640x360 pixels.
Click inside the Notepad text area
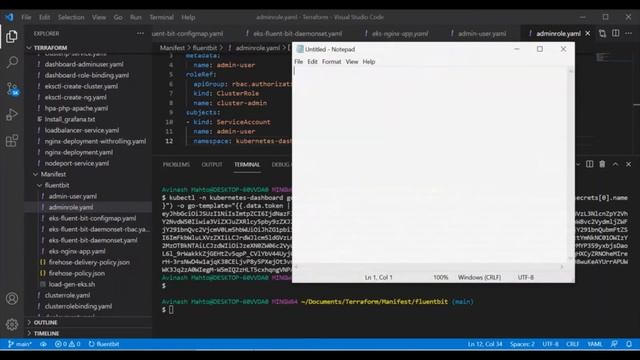pos(430,165)
